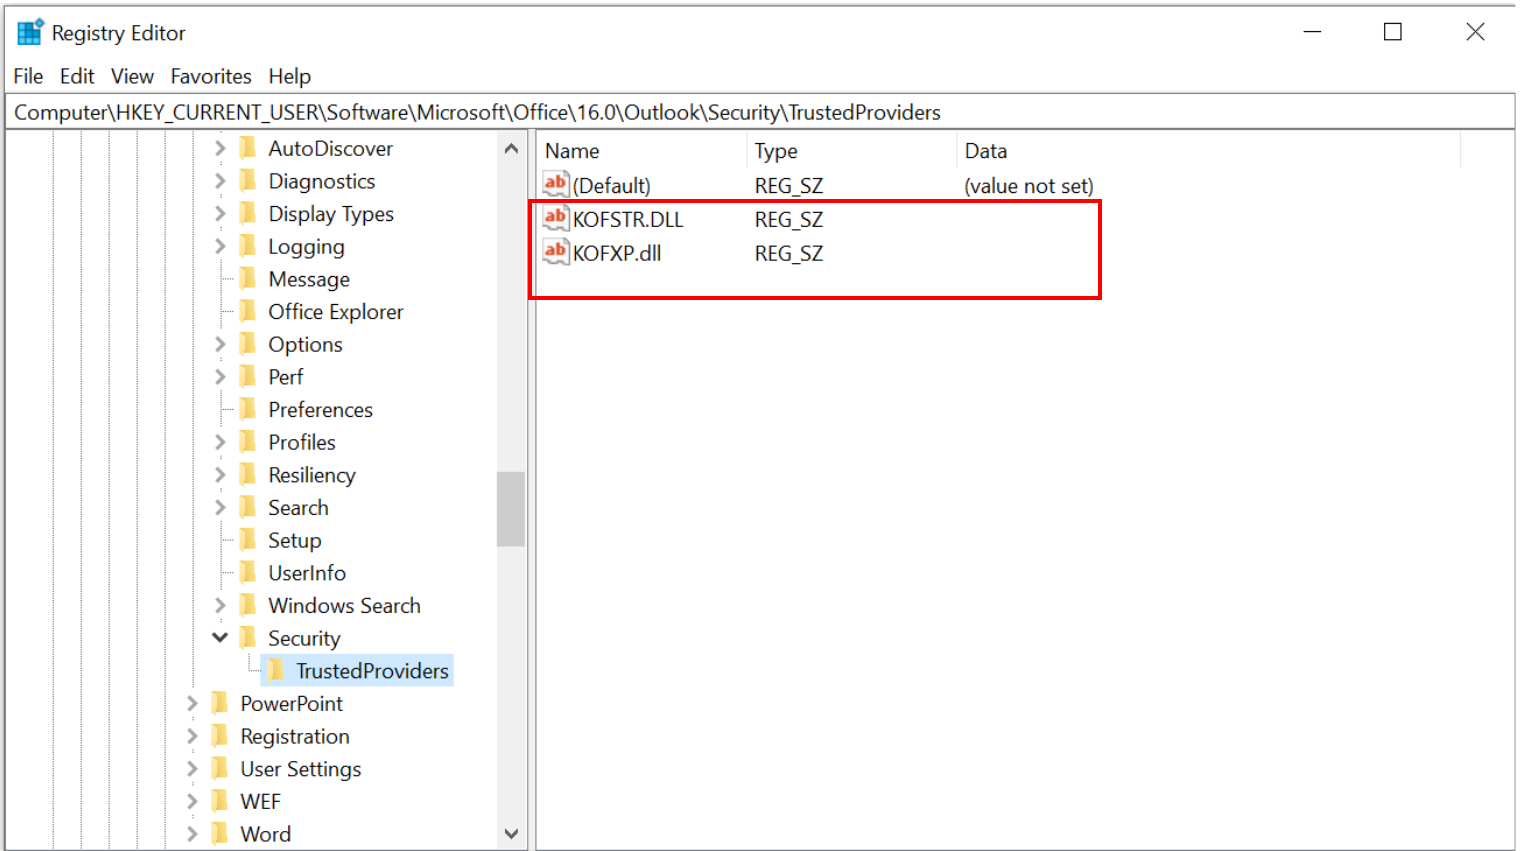Expand the PowerPoint key
The height and width of the screenshot is (851, 1522).
[x=192, y=703]
